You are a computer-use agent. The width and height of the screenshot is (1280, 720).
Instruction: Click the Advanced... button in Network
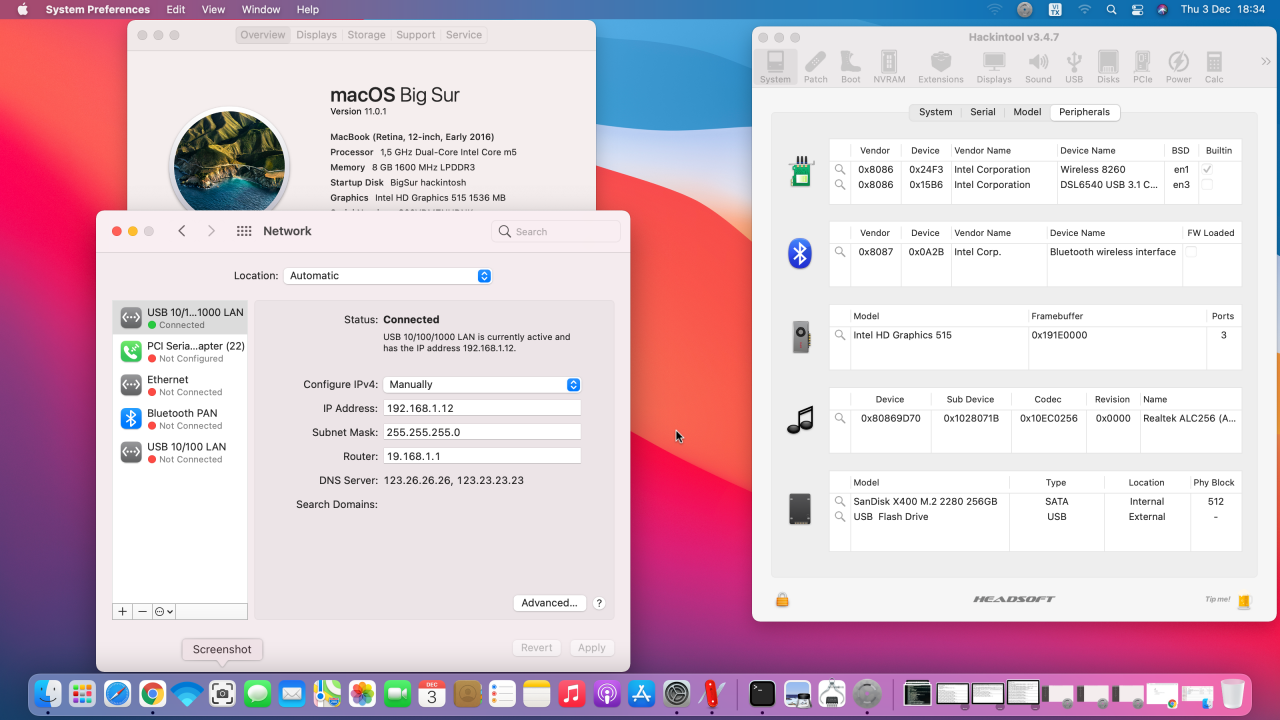(549, 603)
